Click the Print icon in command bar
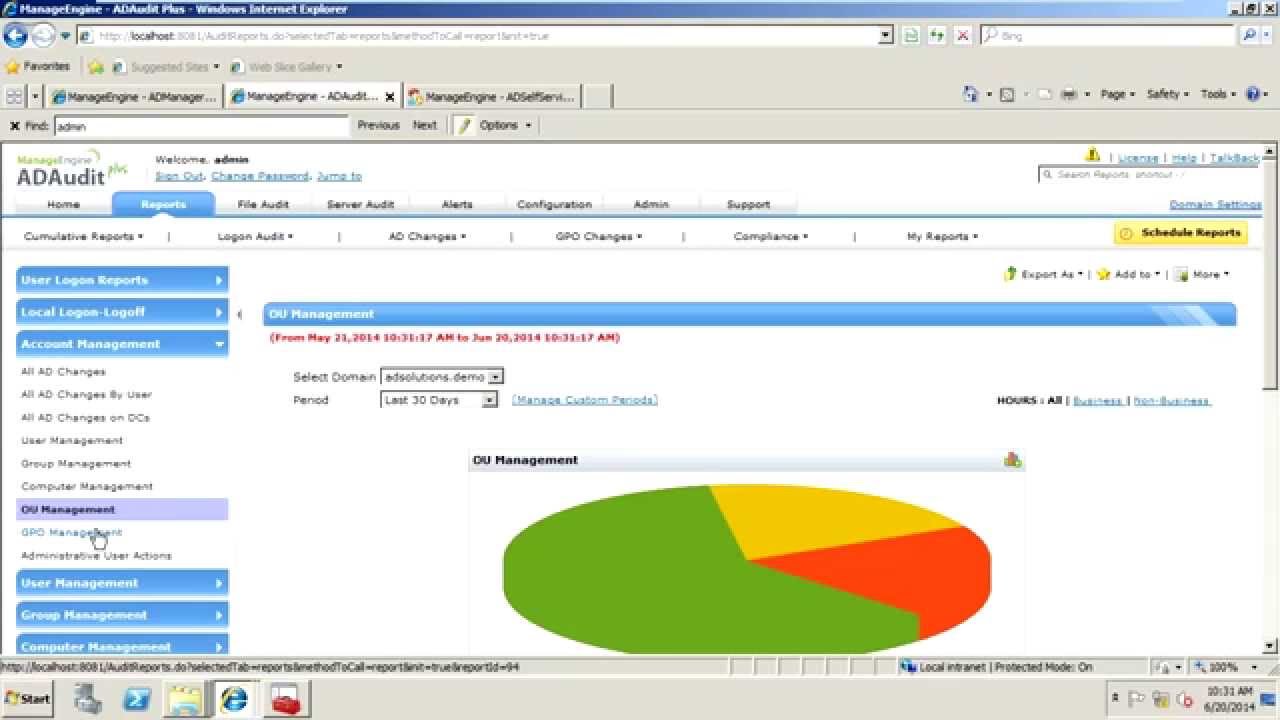1280x720 pixels. (1069, 94)
